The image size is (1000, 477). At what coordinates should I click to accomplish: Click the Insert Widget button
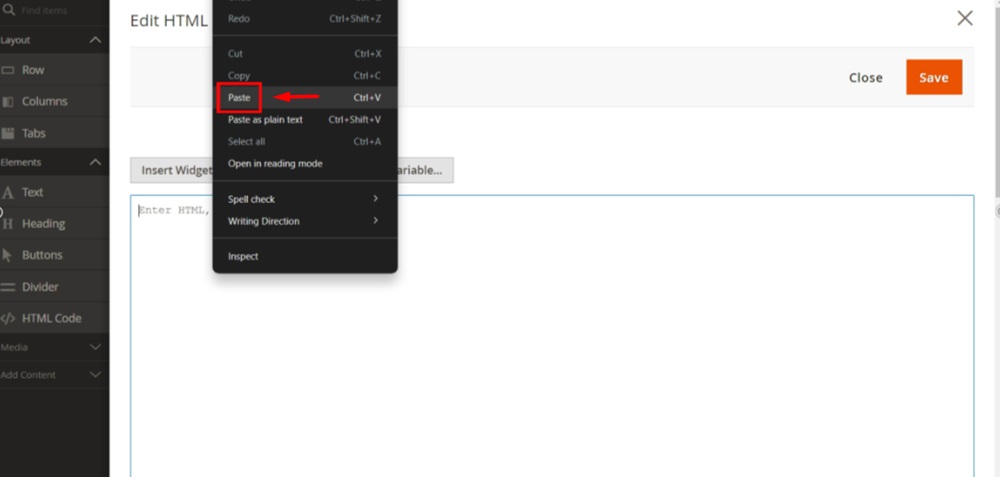pos(172,170)
